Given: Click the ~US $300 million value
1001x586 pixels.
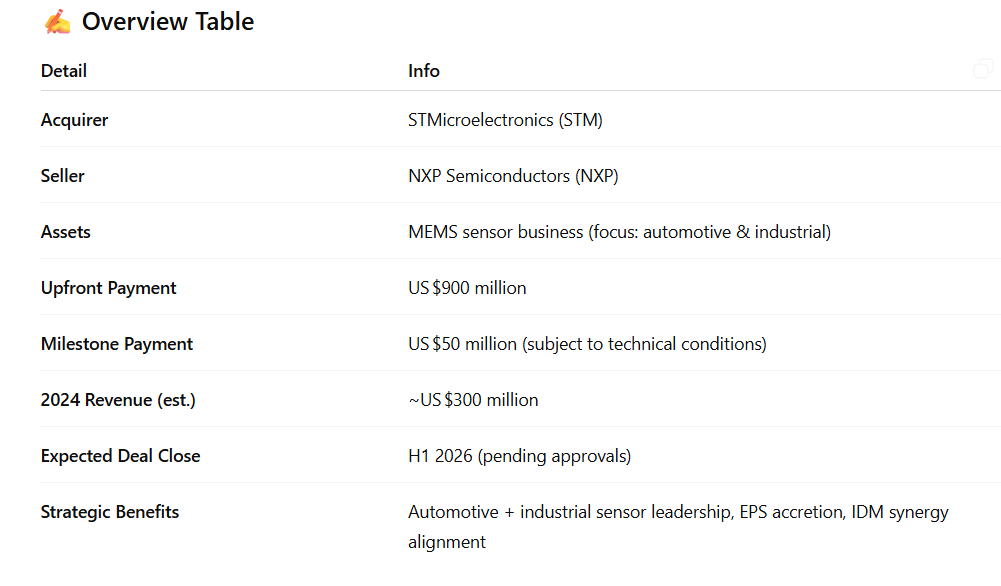Looking at the screenshot, I should pos(473,400).
